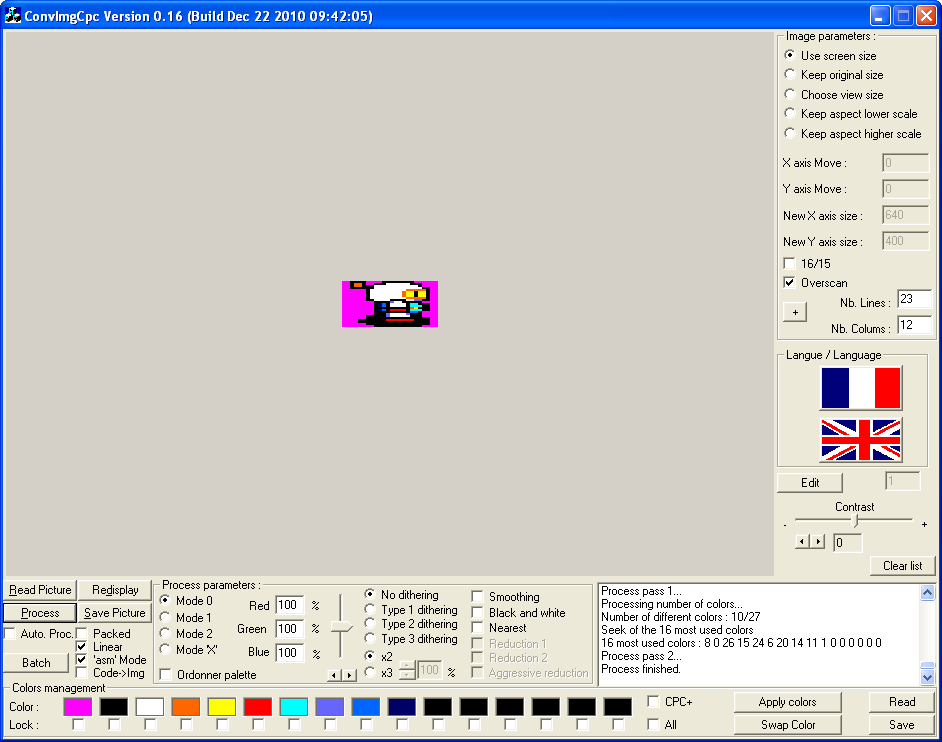This screenshot has width=942, height=742.
Task: Click the Read Picture button
Action: 40,590
